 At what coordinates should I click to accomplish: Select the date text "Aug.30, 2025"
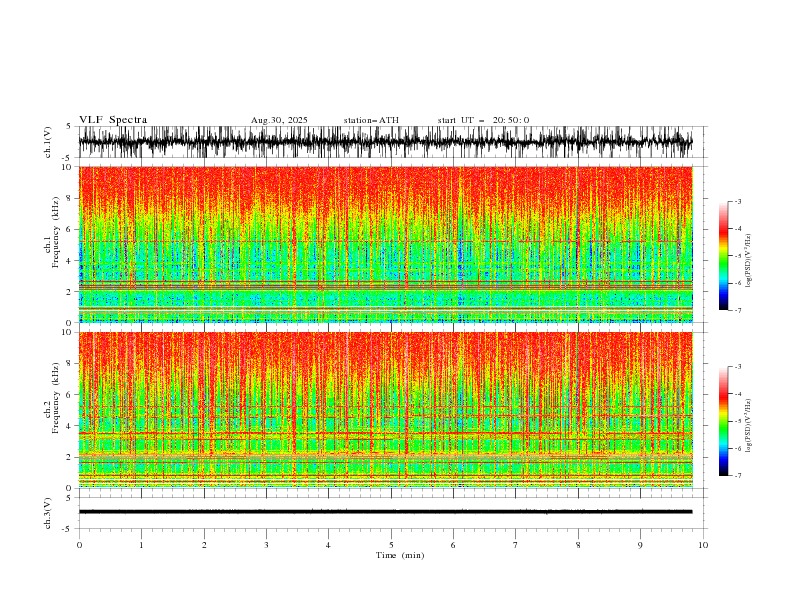279,120
